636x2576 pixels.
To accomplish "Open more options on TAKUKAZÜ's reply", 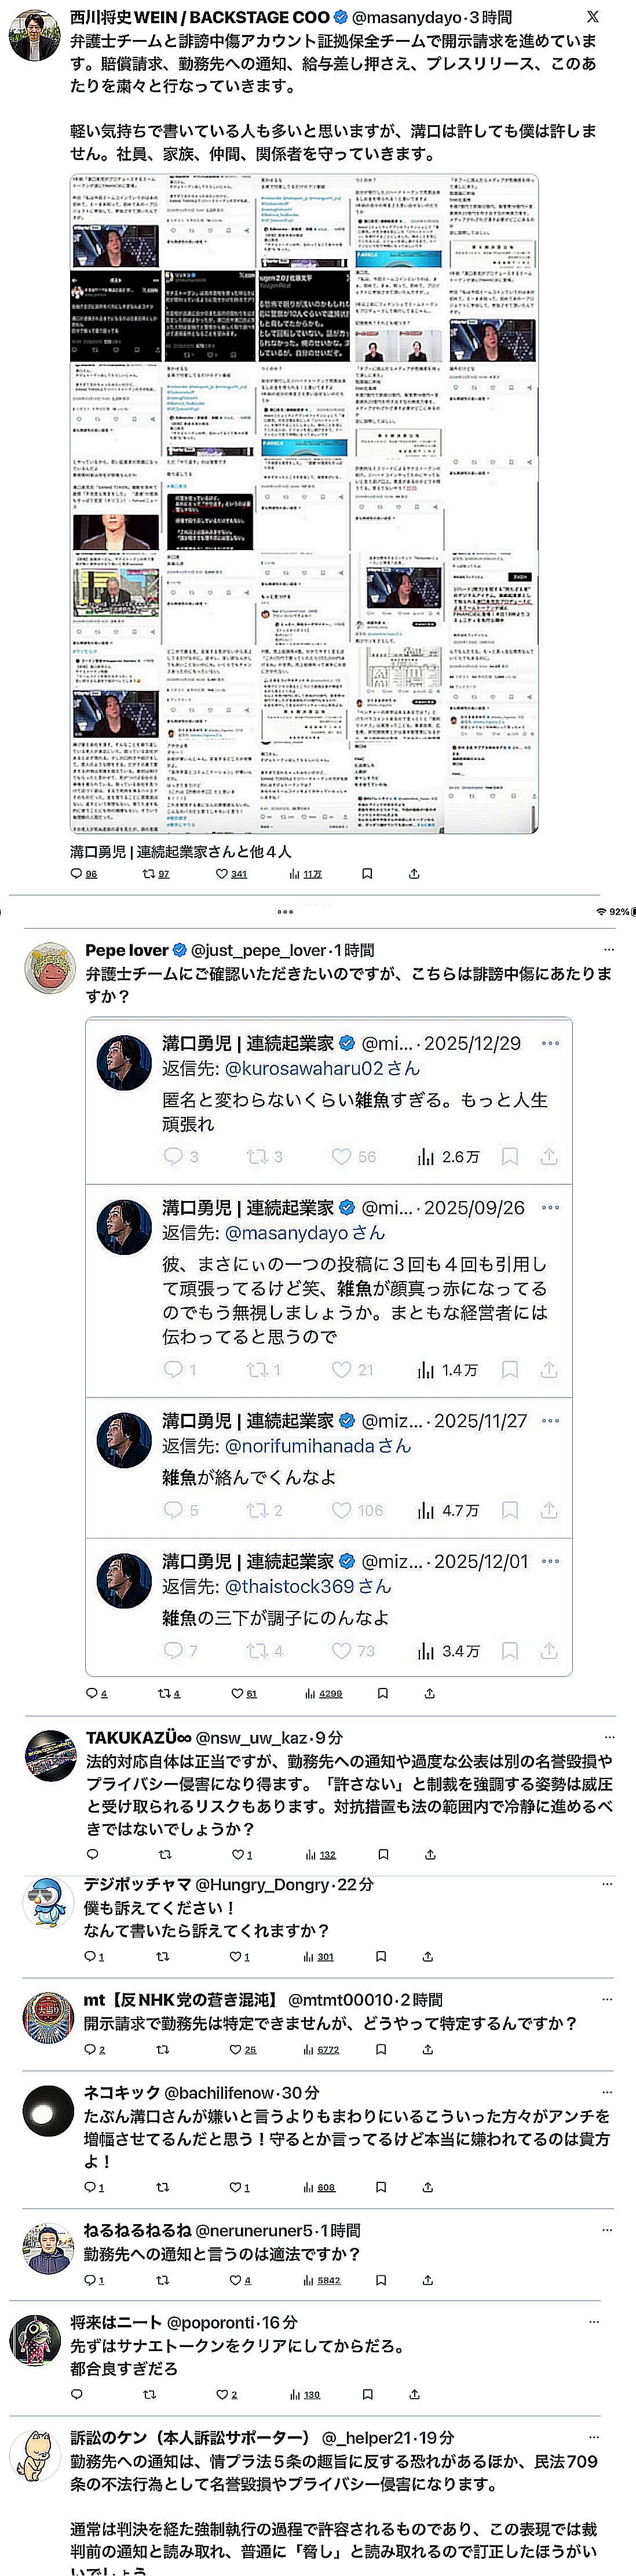I will (608, 1737).
